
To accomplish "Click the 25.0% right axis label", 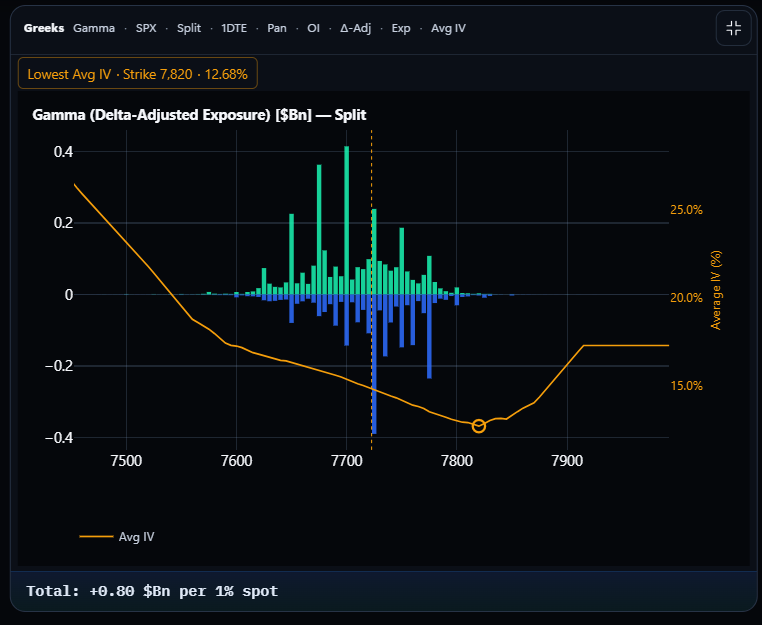I will click(x=686, y=210).
